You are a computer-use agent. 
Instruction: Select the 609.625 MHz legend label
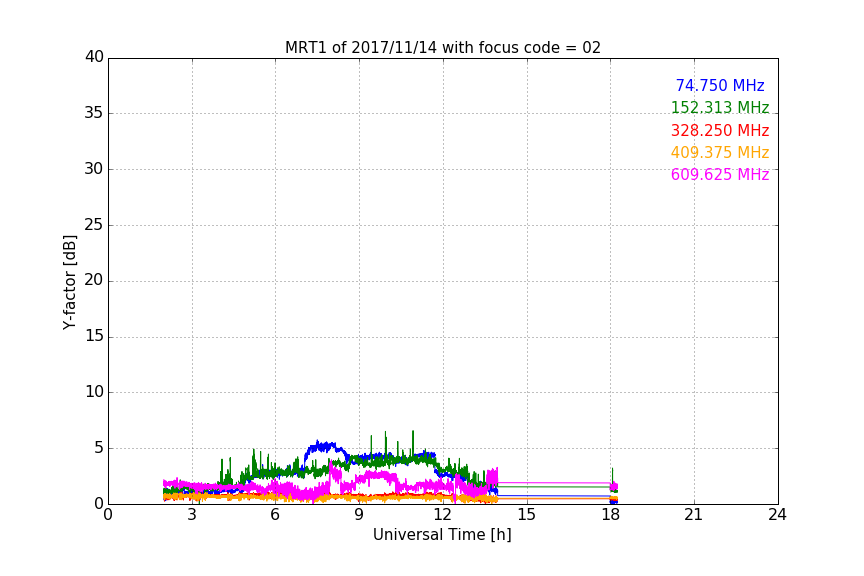click(720, 175)
